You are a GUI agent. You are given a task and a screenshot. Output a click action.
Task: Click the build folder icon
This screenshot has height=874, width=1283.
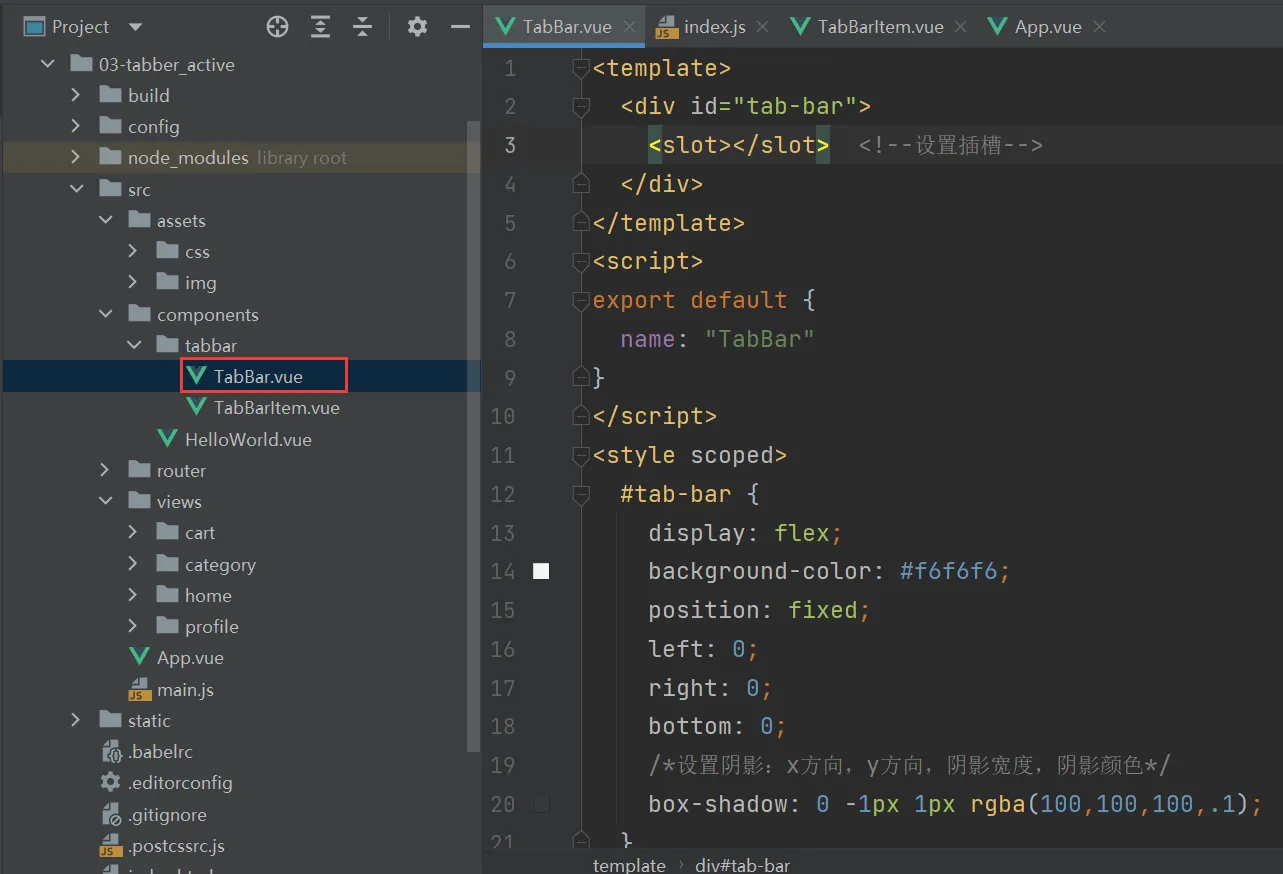(111, 95)
